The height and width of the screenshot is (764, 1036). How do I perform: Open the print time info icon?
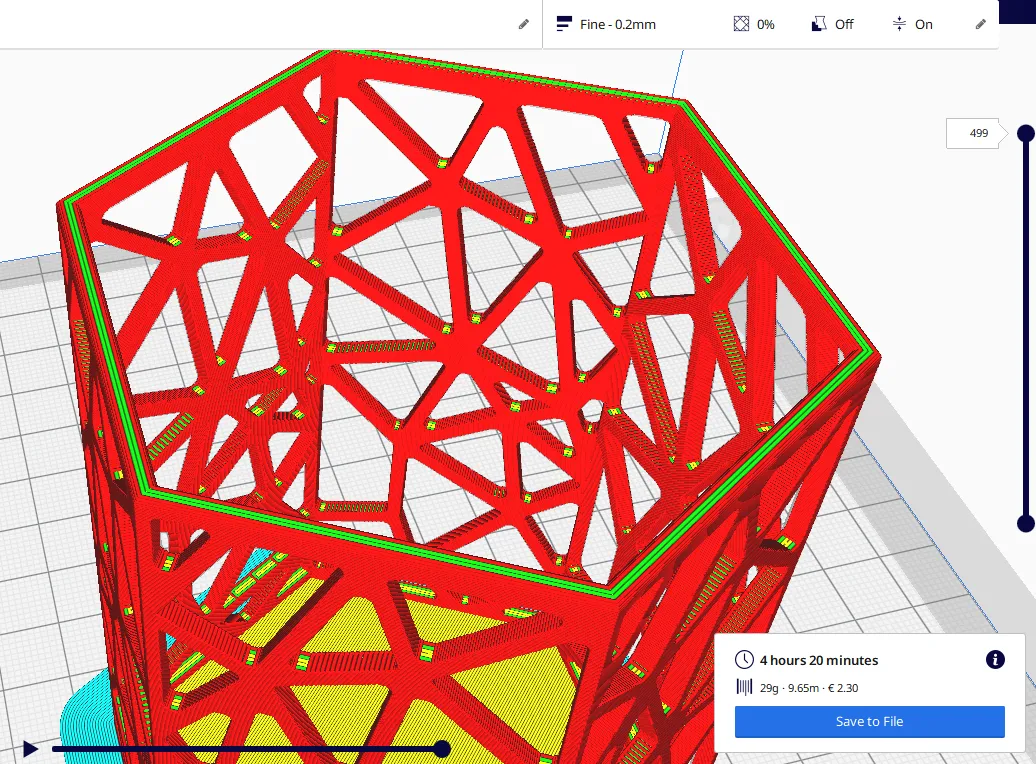tap(995, 659)
